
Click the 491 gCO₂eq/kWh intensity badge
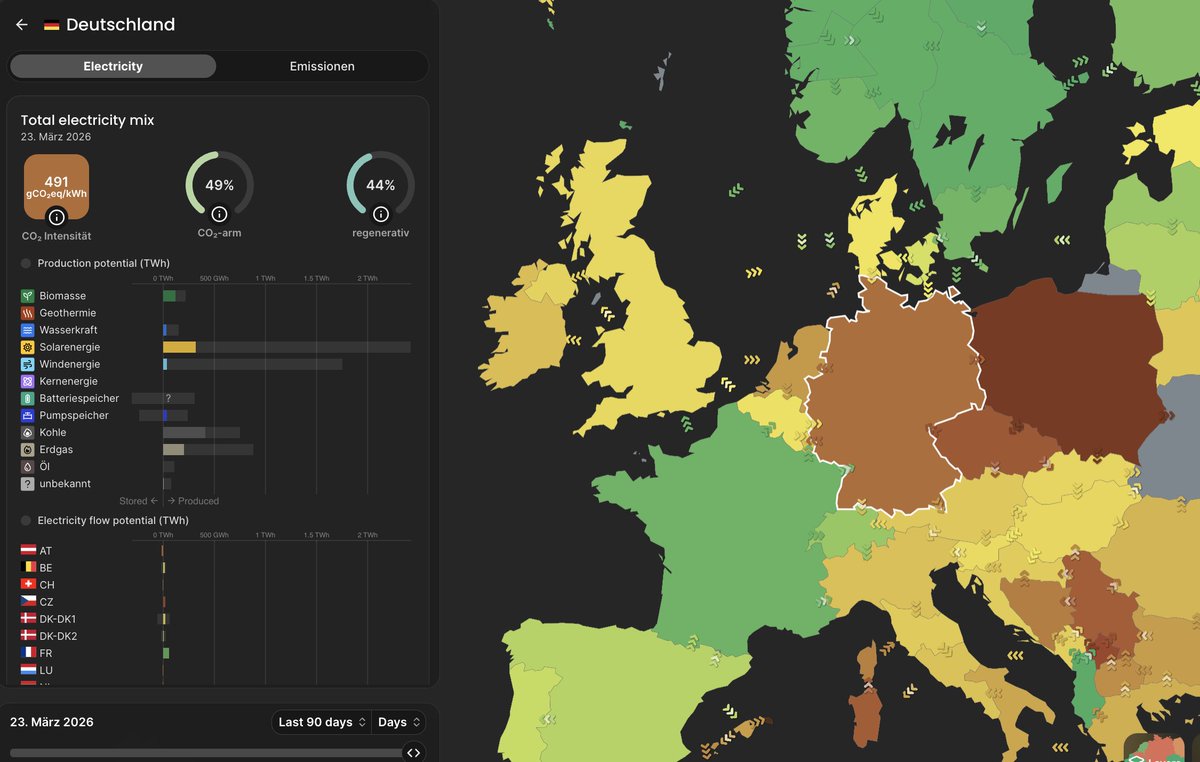[x=57, y=187]
